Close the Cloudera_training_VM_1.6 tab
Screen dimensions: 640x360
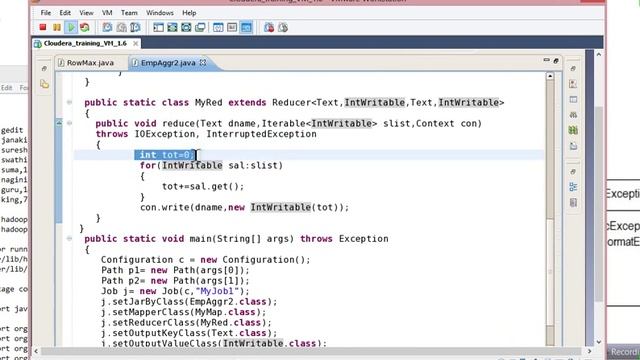pyautogui.click(x=135, y=43)
